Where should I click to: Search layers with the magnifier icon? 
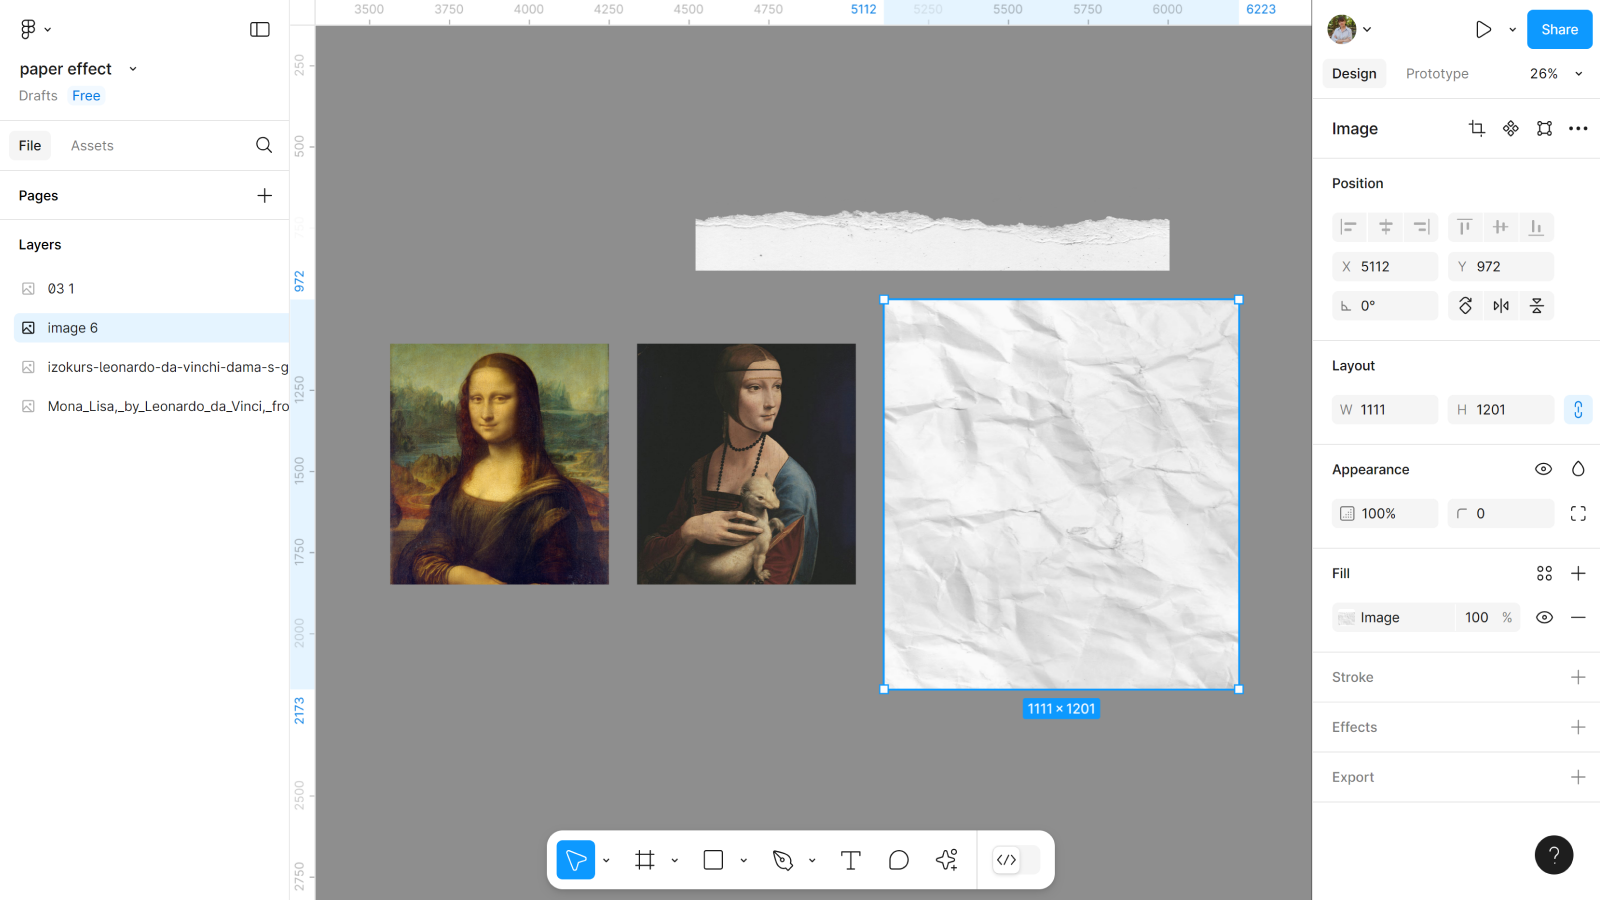pyautogui.click(x=264, y=145)
